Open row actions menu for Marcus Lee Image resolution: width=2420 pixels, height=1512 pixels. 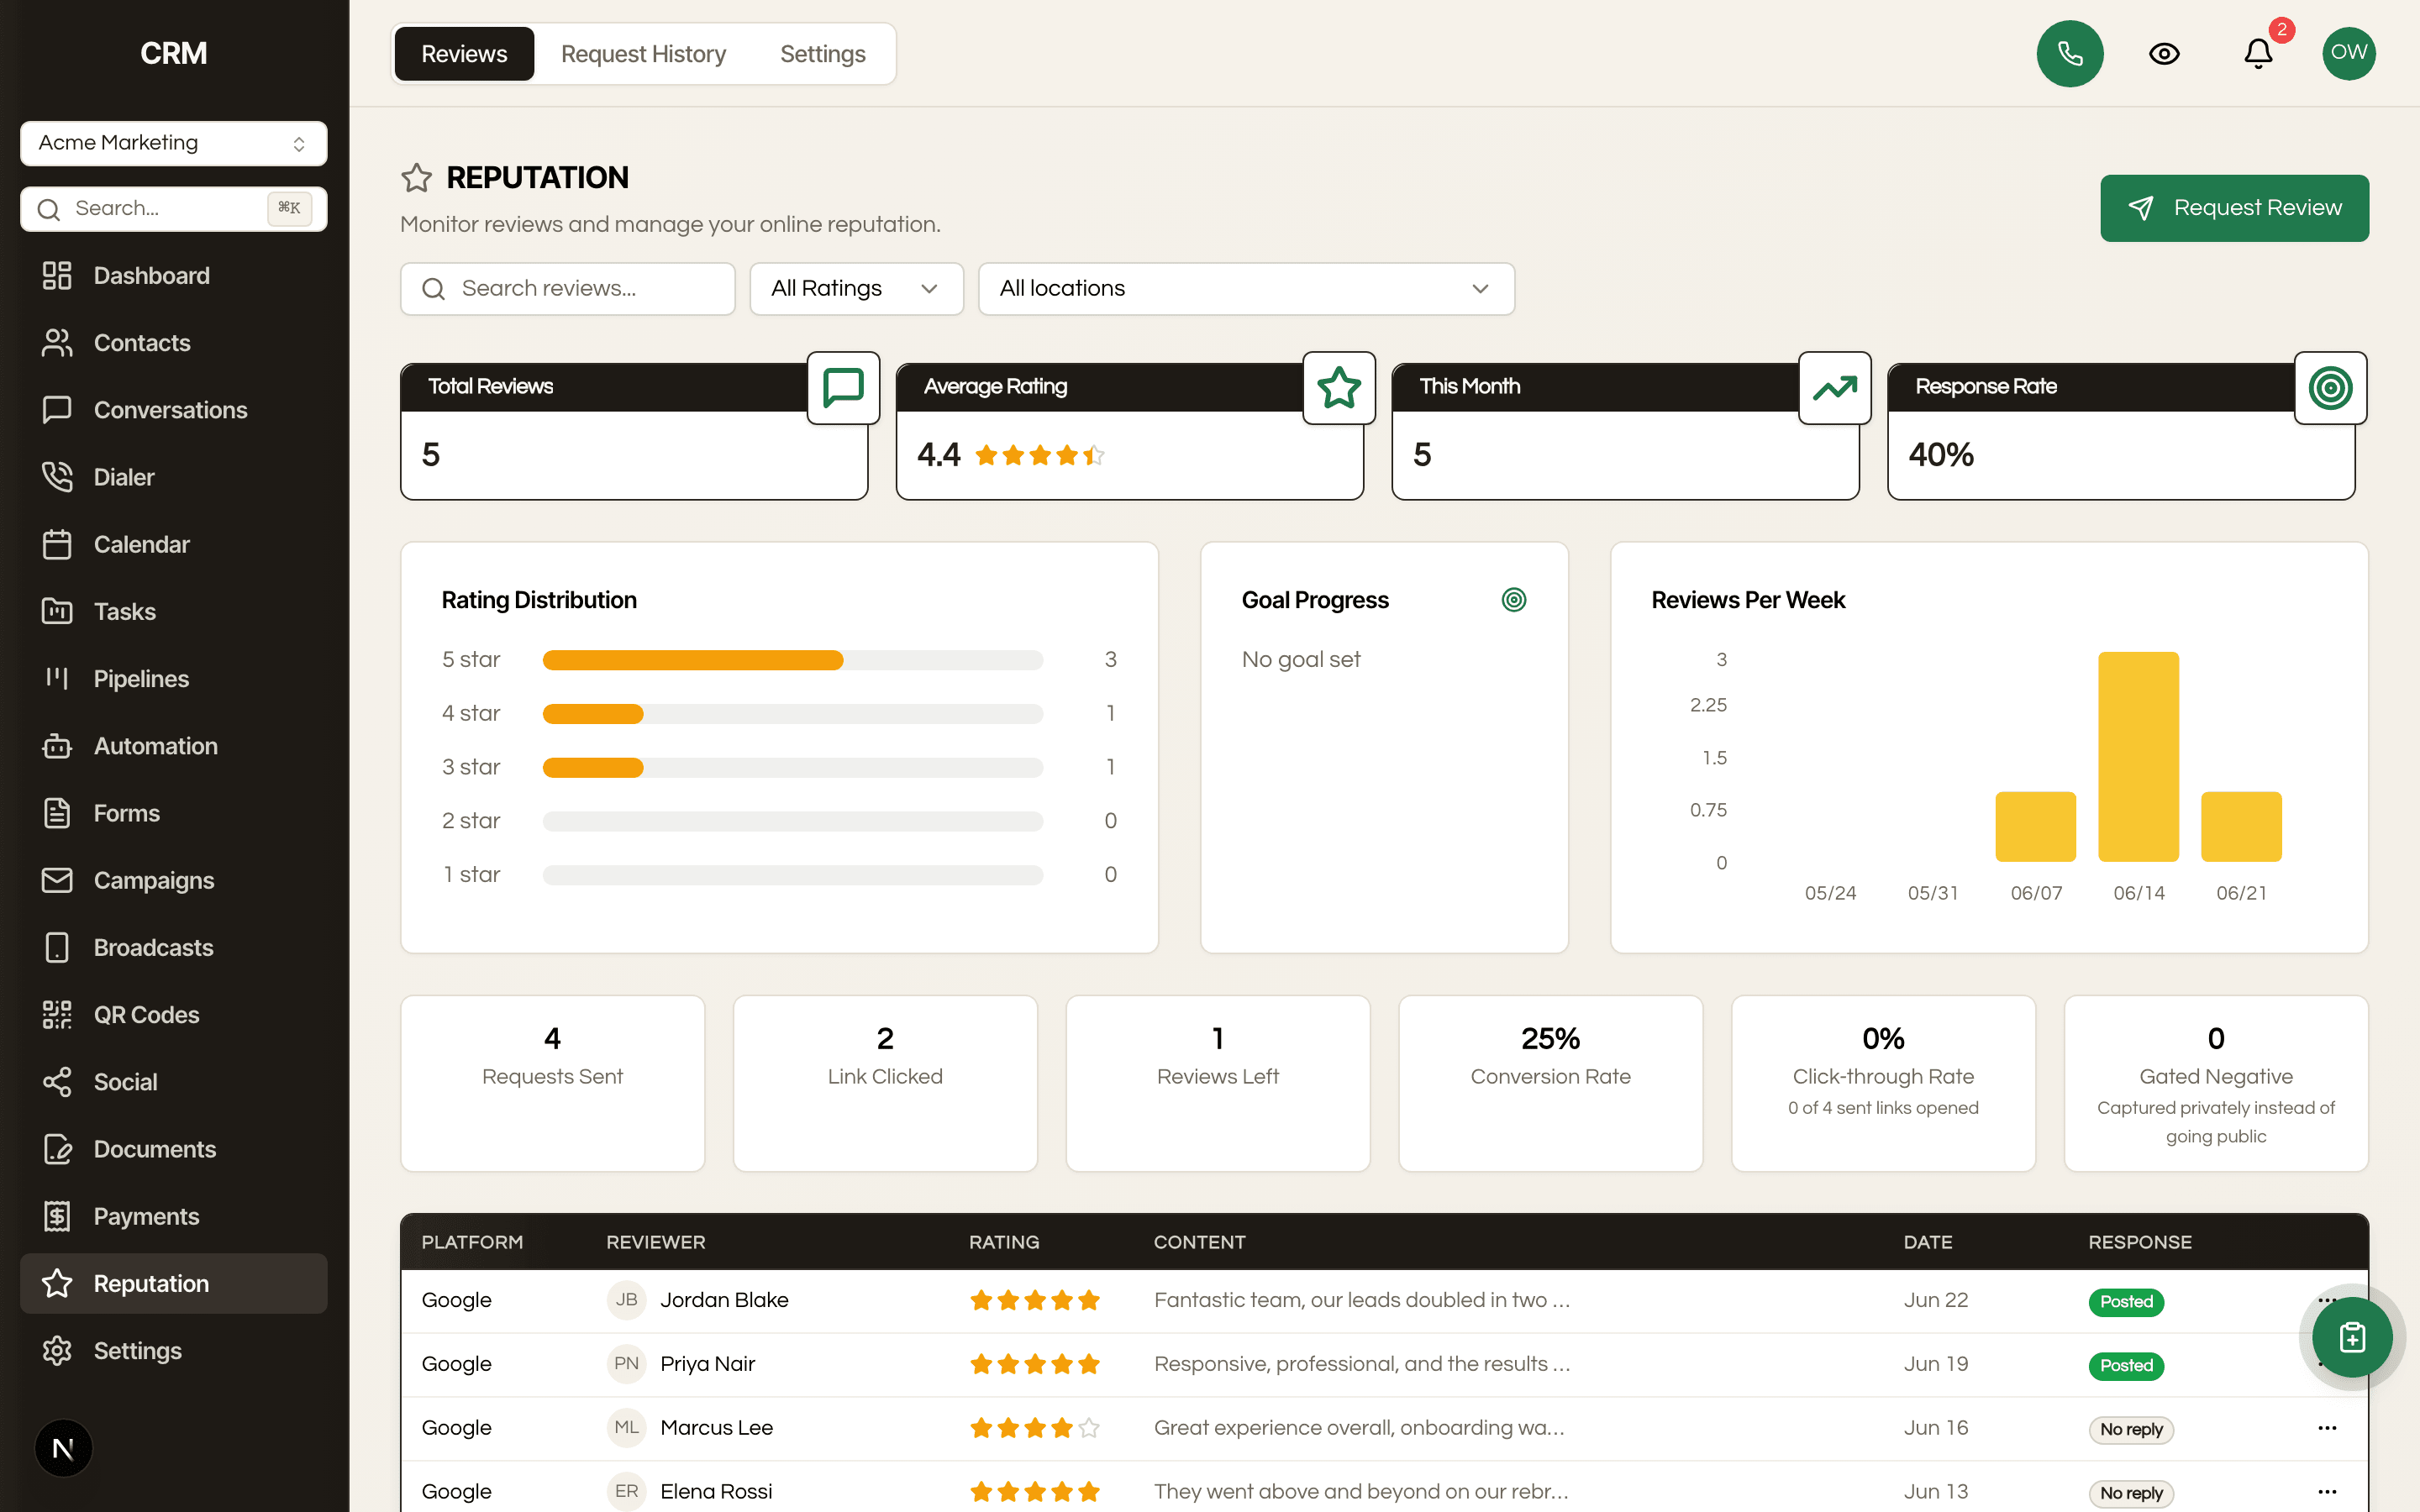pyautogui.click(x=2327, y=1428)
